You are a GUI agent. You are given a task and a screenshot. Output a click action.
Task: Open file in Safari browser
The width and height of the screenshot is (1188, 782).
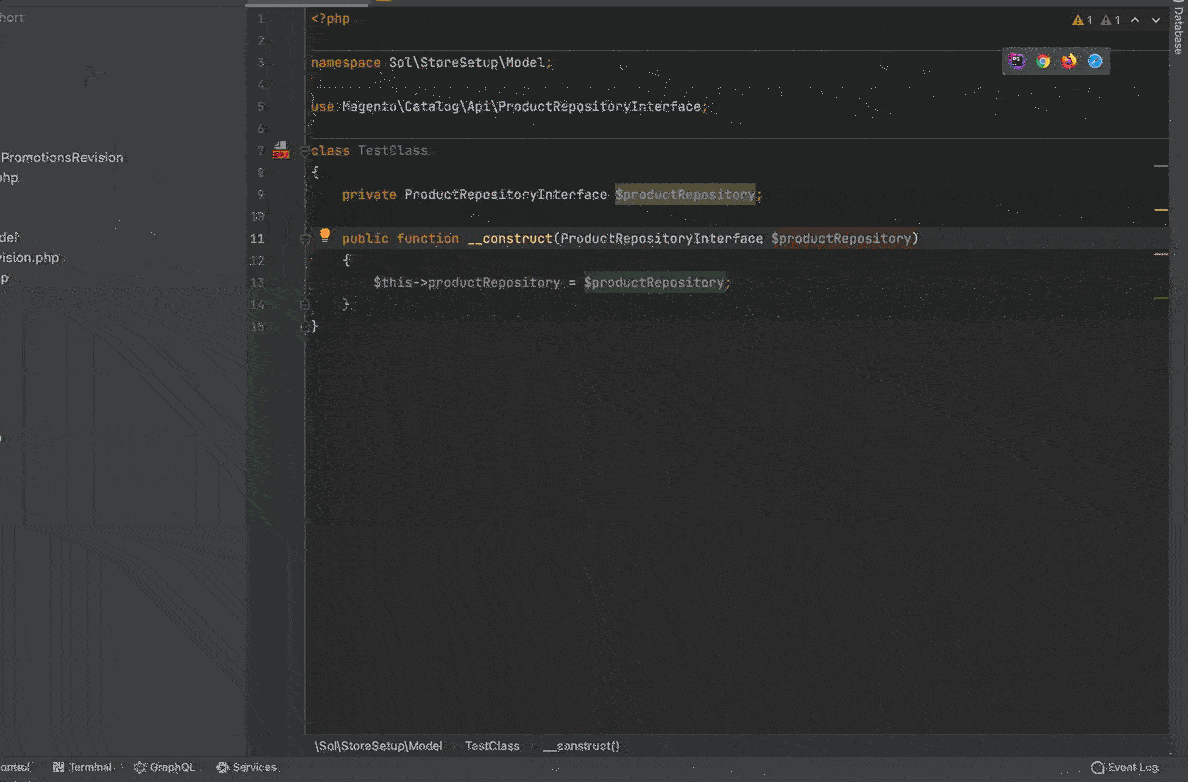coord(1095,61)
